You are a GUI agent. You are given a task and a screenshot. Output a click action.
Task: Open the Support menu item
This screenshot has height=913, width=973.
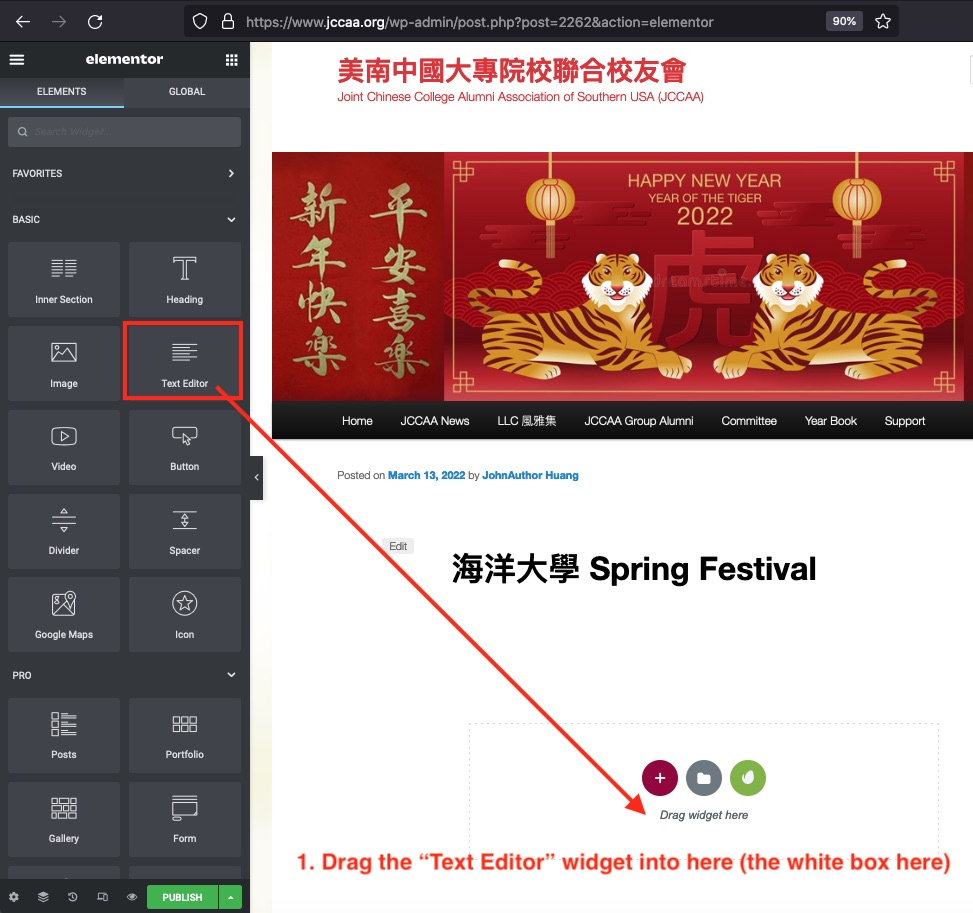tap(904, 421)
